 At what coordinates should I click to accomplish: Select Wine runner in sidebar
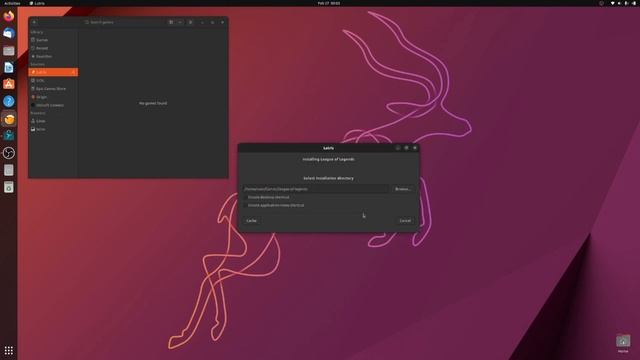[53, 129]
